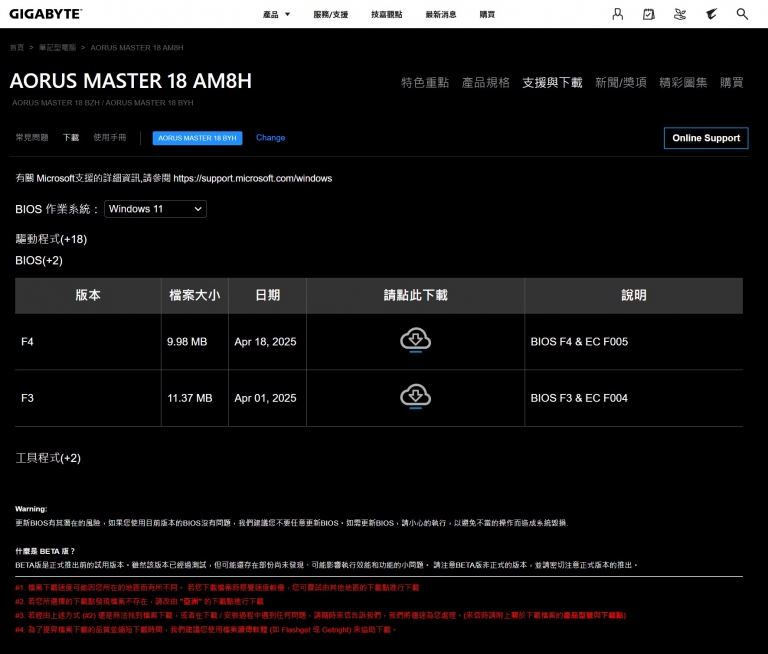Click the 11.37 MB file size
Viewport: 768px width, 654px height.
click(190, 398)
